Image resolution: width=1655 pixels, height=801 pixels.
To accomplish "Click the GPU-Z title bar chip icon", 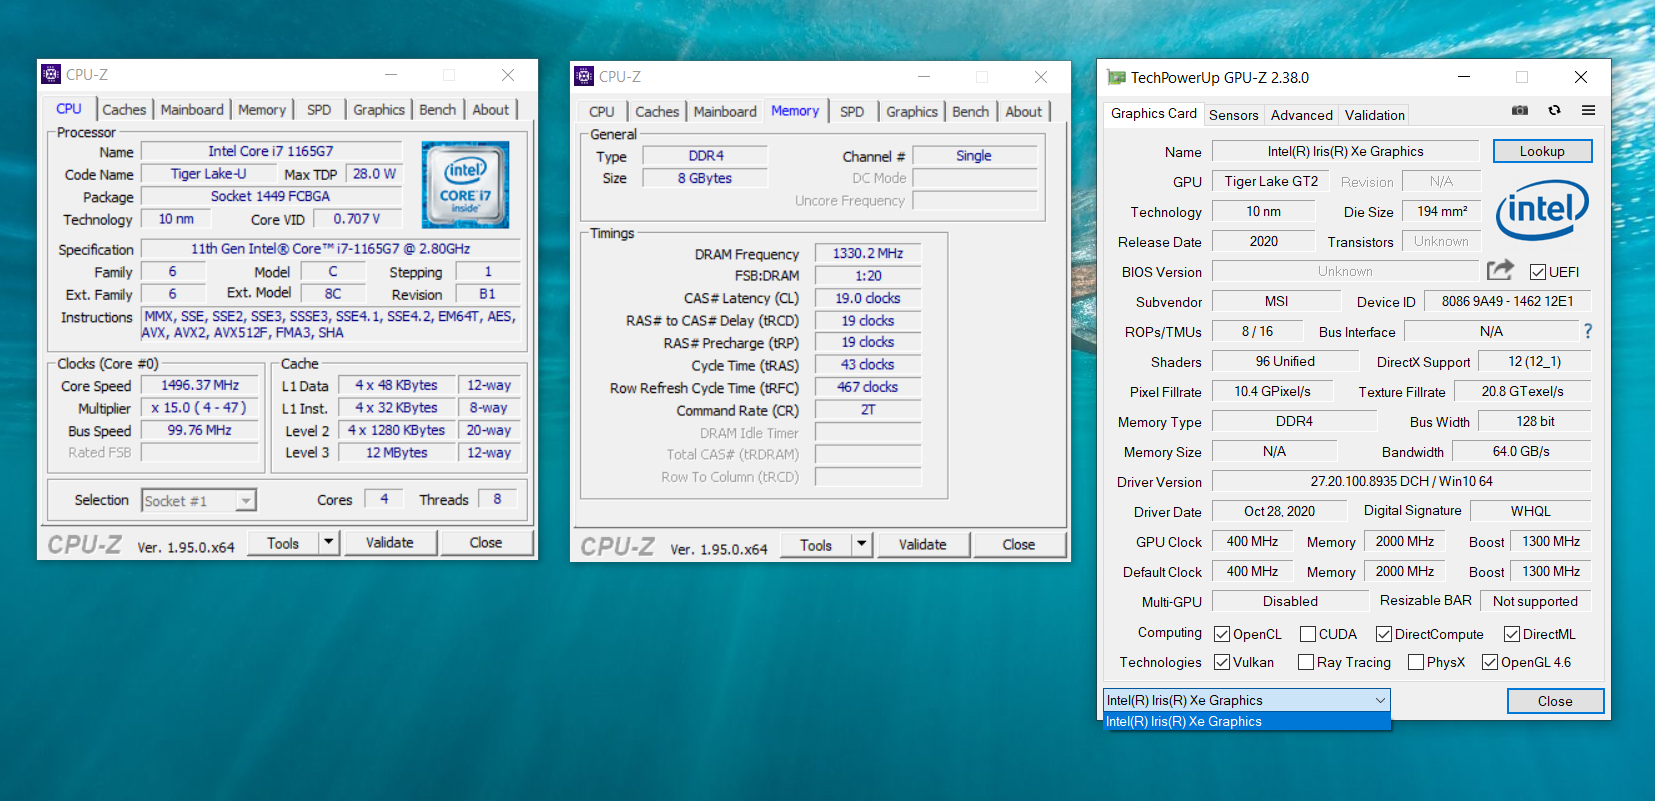I will (1116, 77).
